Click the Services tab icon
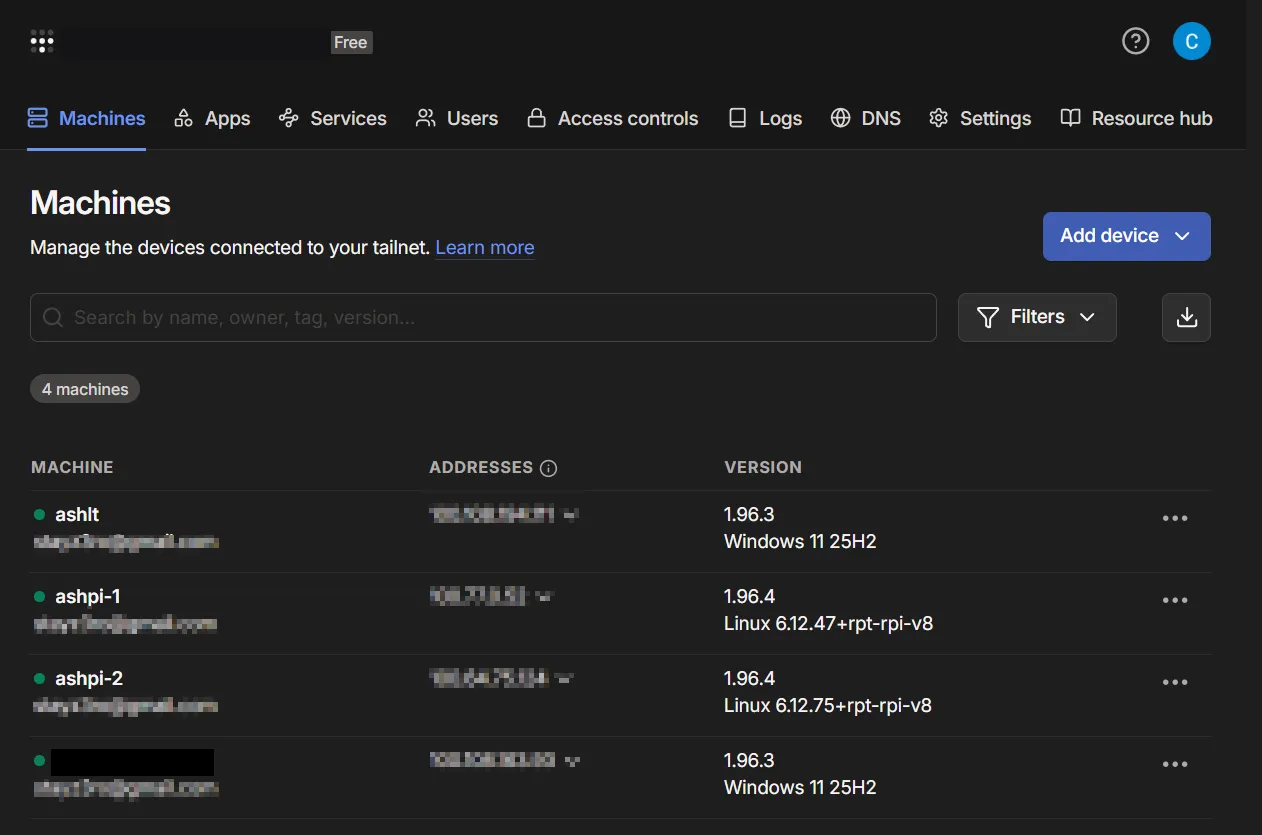Image resolution: width=1262 pixels, height=835 pixels. pos(289,118)
